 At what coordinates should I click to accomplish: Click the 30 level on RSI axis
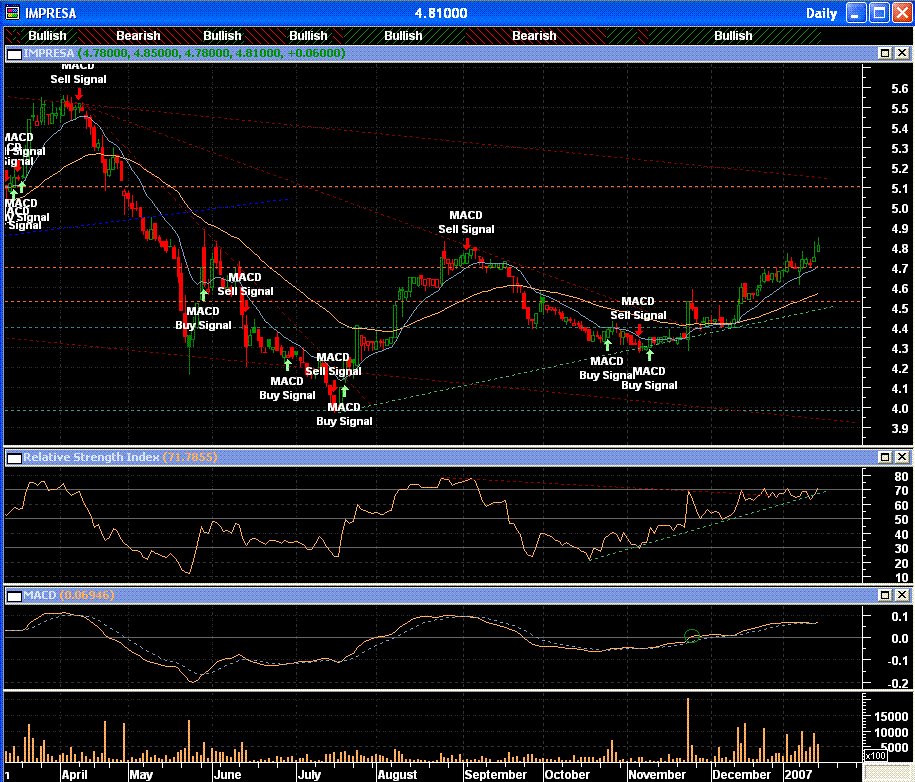901,549
